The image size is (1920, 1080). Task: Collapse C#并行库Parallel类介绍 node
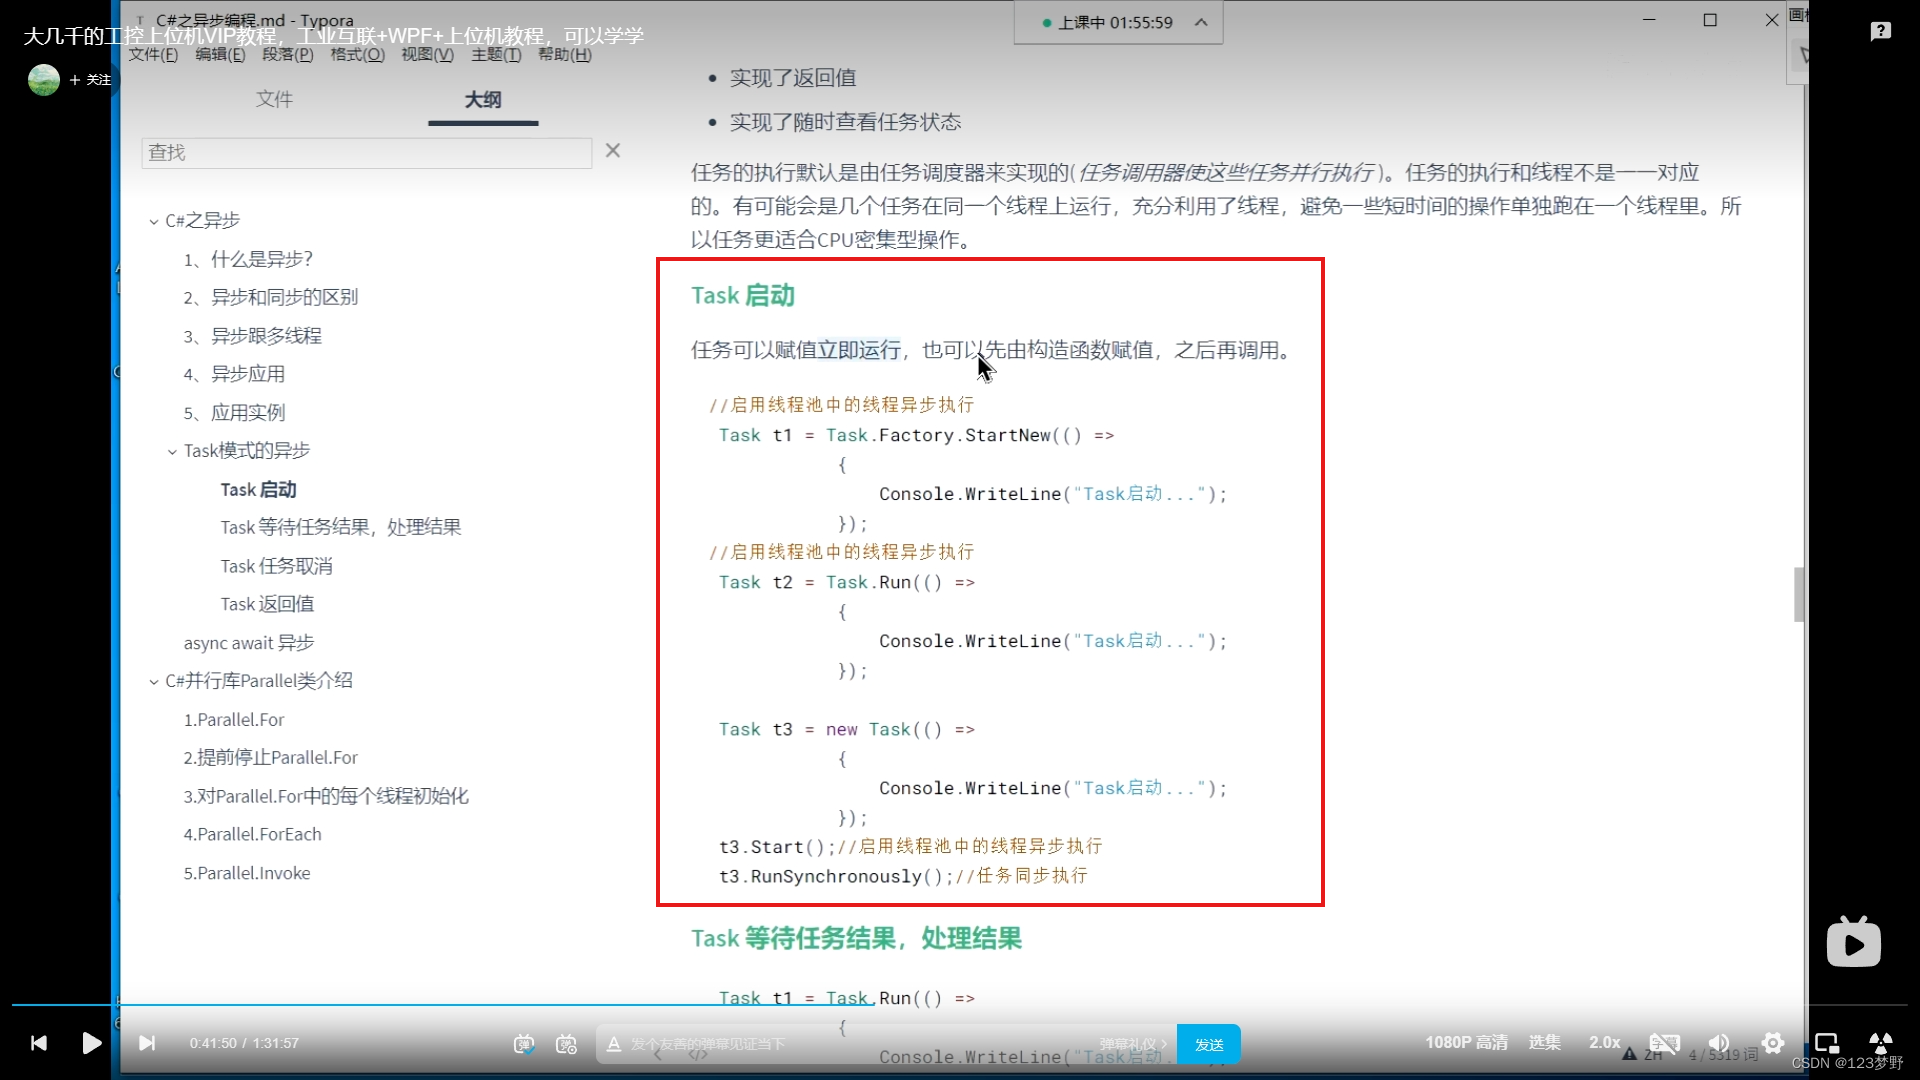(153, 682)
